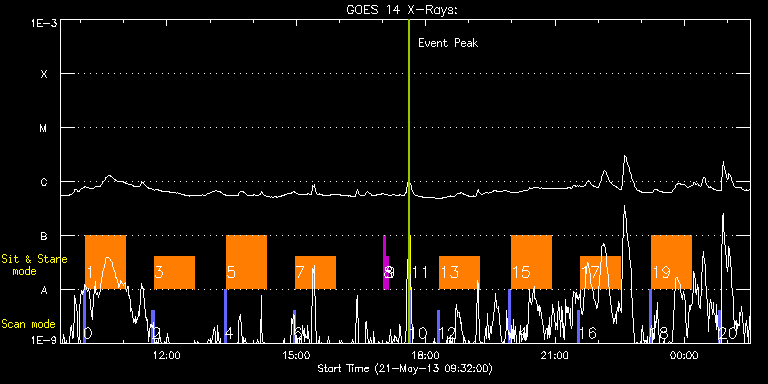Click the B flare class axis label
Image resolution: width=768 pixels, height=384 pixels.
click(x=44, y=237)
